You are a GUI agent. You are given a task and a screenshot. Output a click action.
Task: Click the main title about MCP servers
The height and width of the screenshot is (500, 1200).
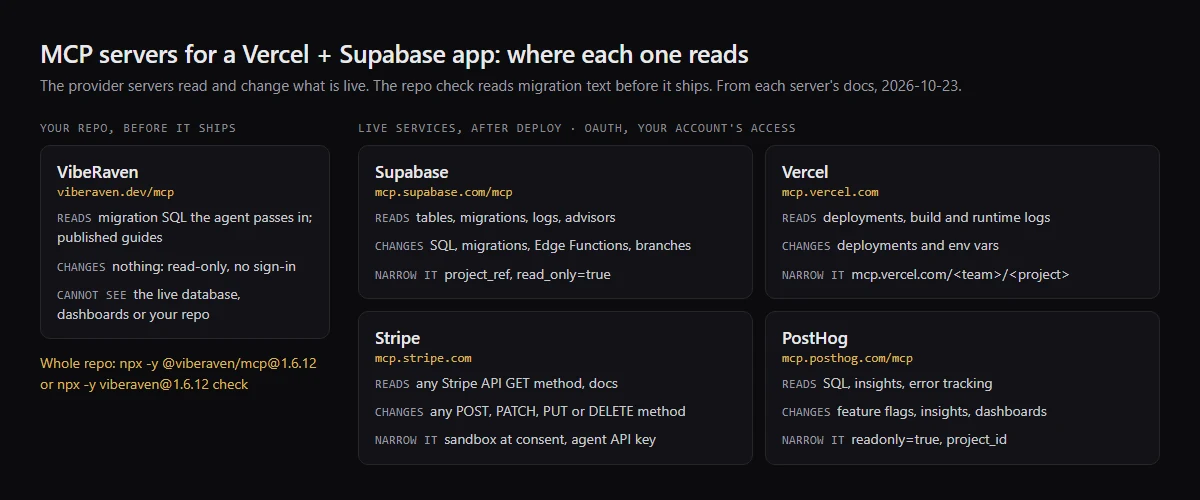pos(394,54)
